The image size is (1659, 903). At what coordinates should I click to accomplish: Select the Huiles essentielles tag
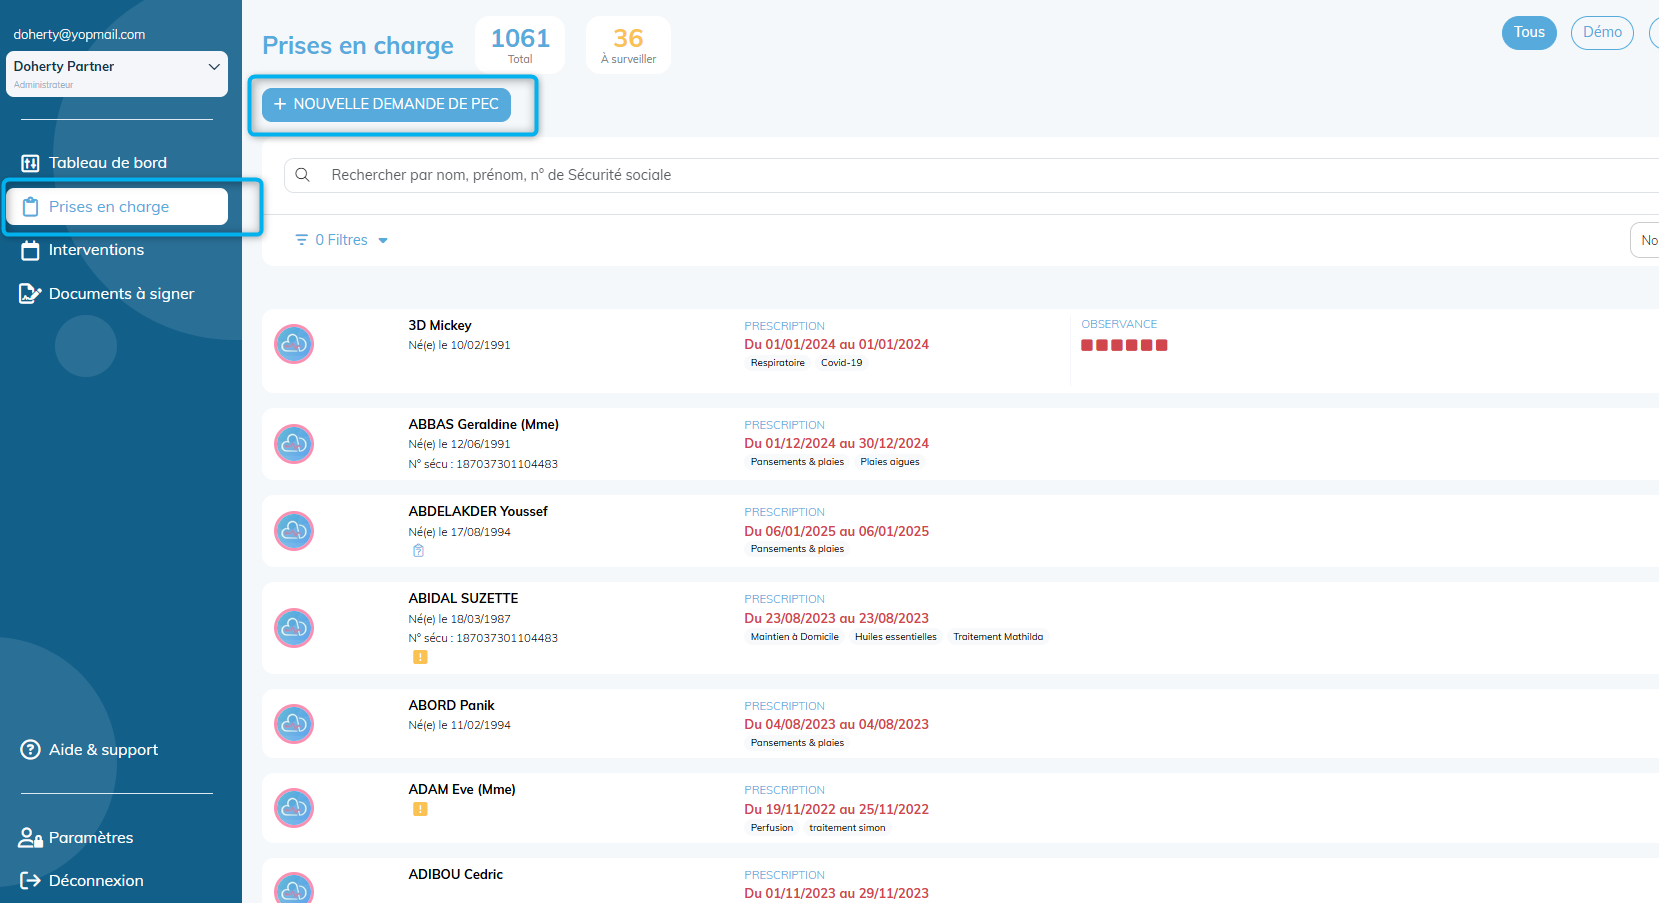896,637
